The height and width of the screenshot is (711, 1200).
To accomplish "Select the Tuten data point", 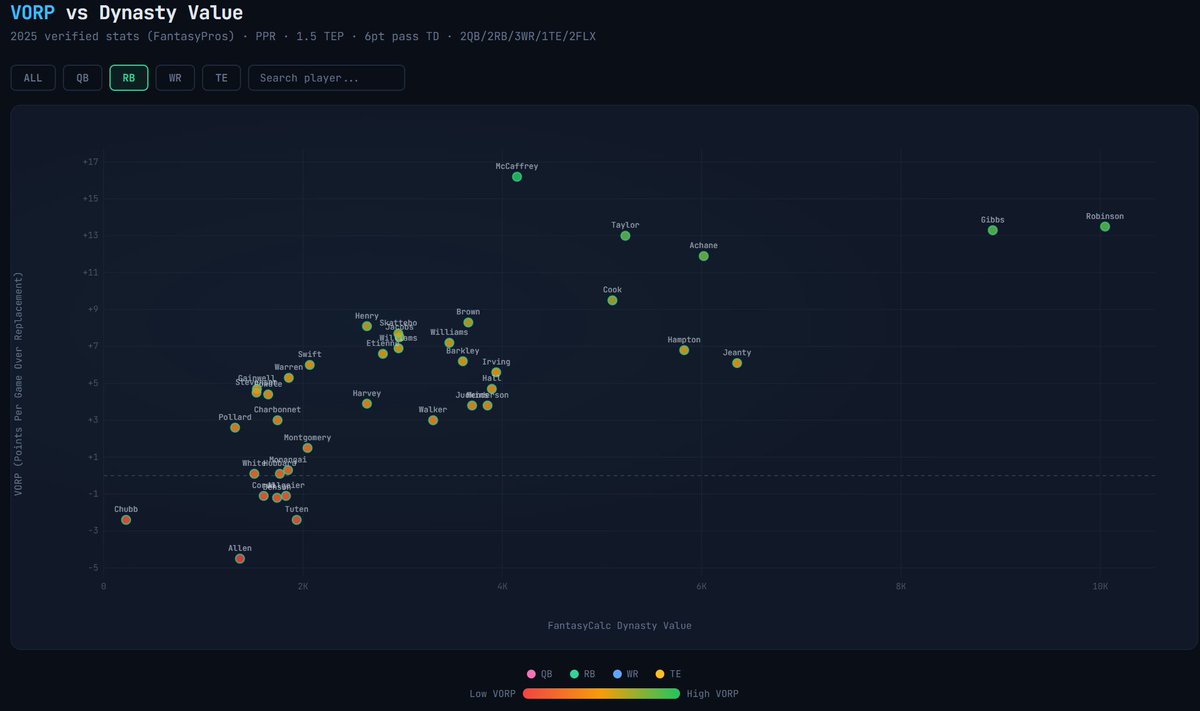I will tap(296, 520).
